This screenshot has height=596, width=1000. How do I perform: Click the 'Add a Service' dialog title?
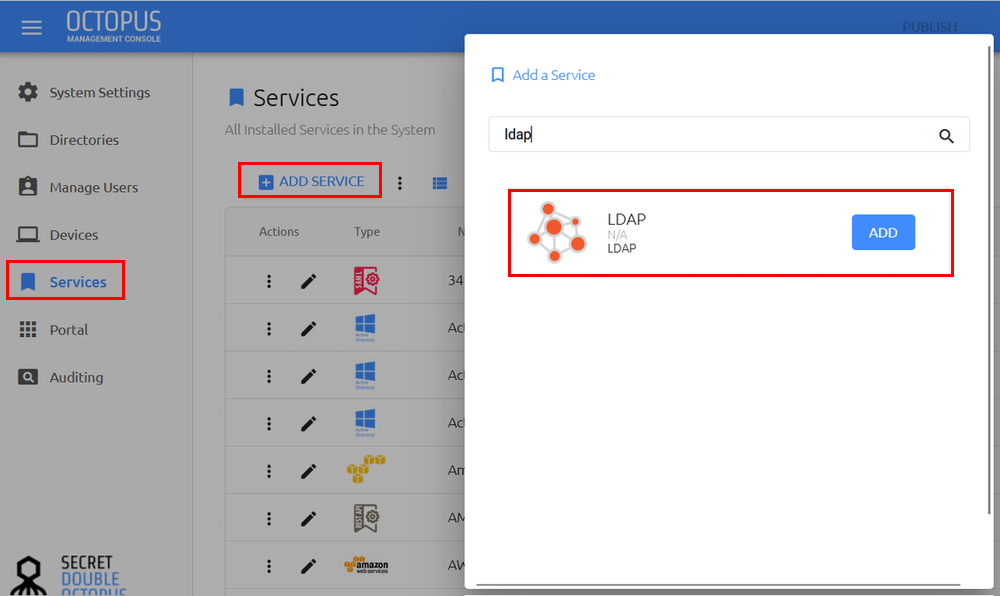tap(554, 75)
